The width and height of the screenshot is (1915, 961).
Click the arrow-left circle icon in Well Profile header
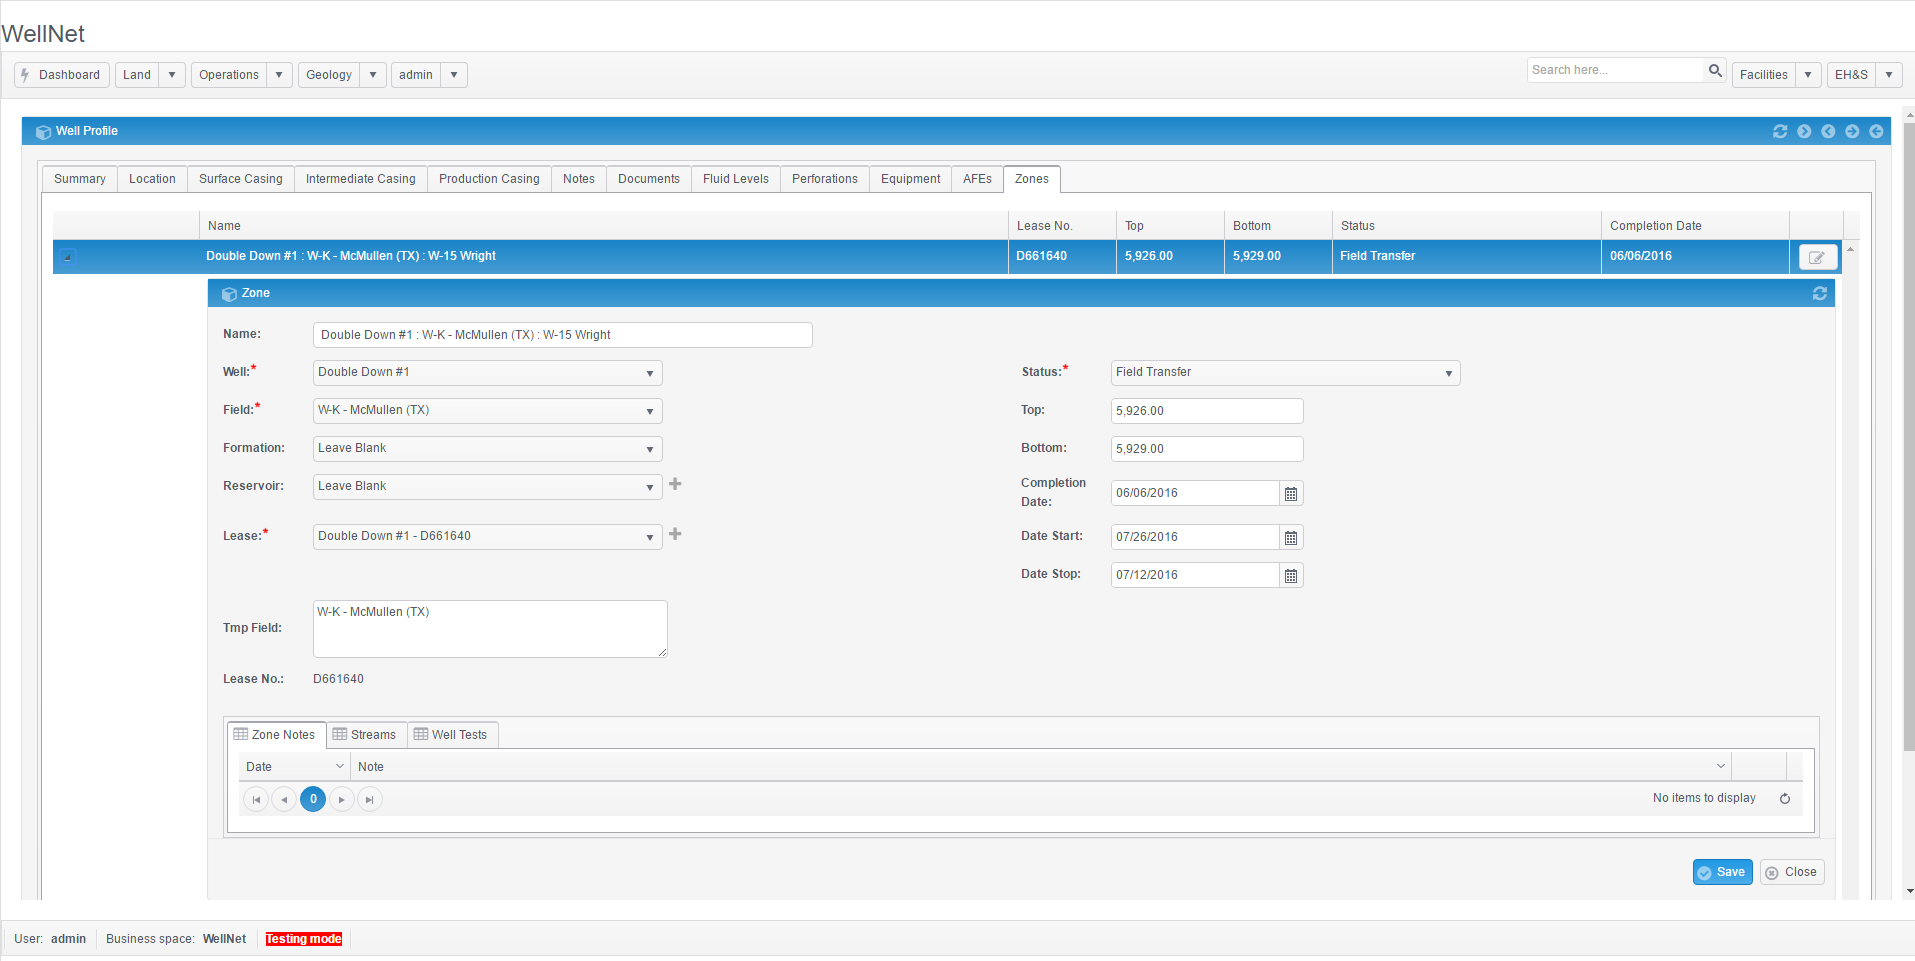click(1876, 131)
